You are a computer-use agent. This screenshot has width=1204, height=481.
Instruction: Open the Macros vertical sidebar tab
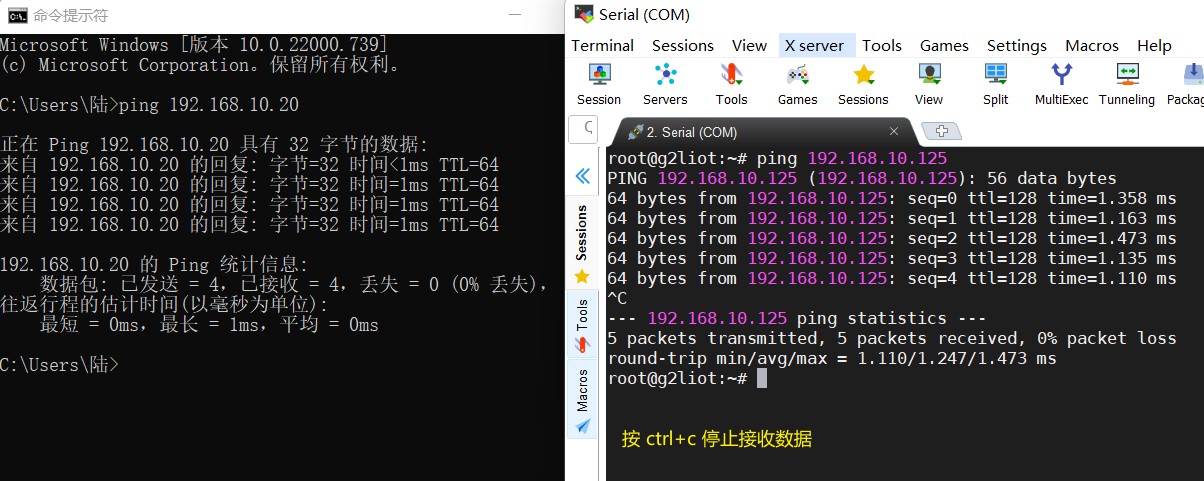pos(581,400)
